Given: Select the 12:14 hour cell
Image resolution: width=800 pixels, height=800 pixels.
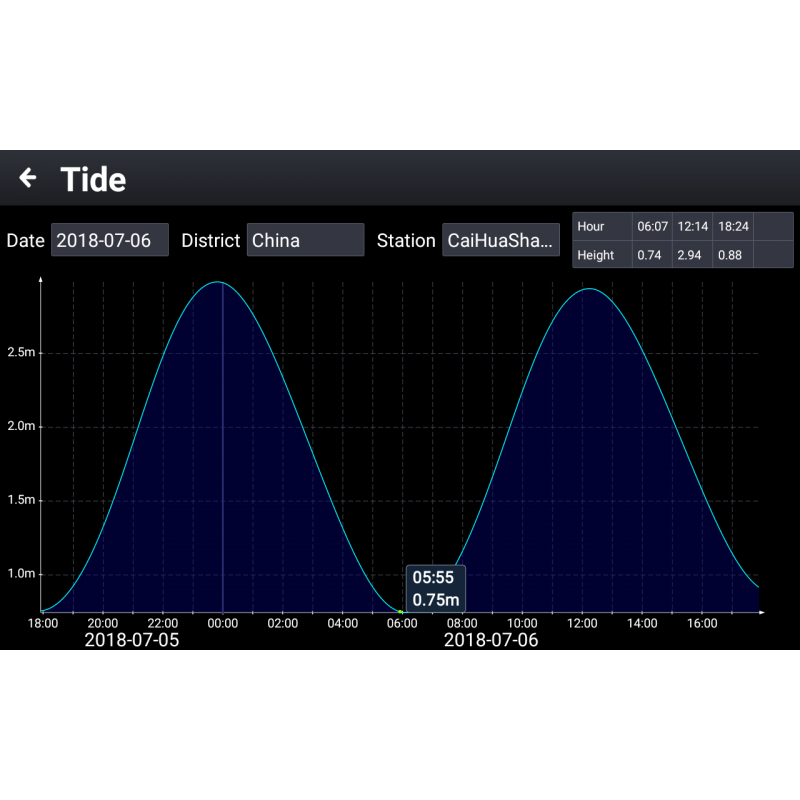Looking at the screenshot, I should point(693,226).
